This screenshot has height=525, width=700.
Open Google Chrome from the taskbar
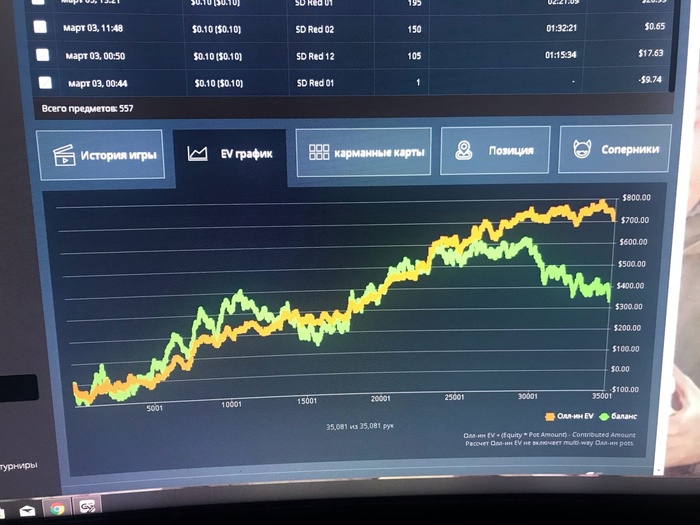point(57,508)
